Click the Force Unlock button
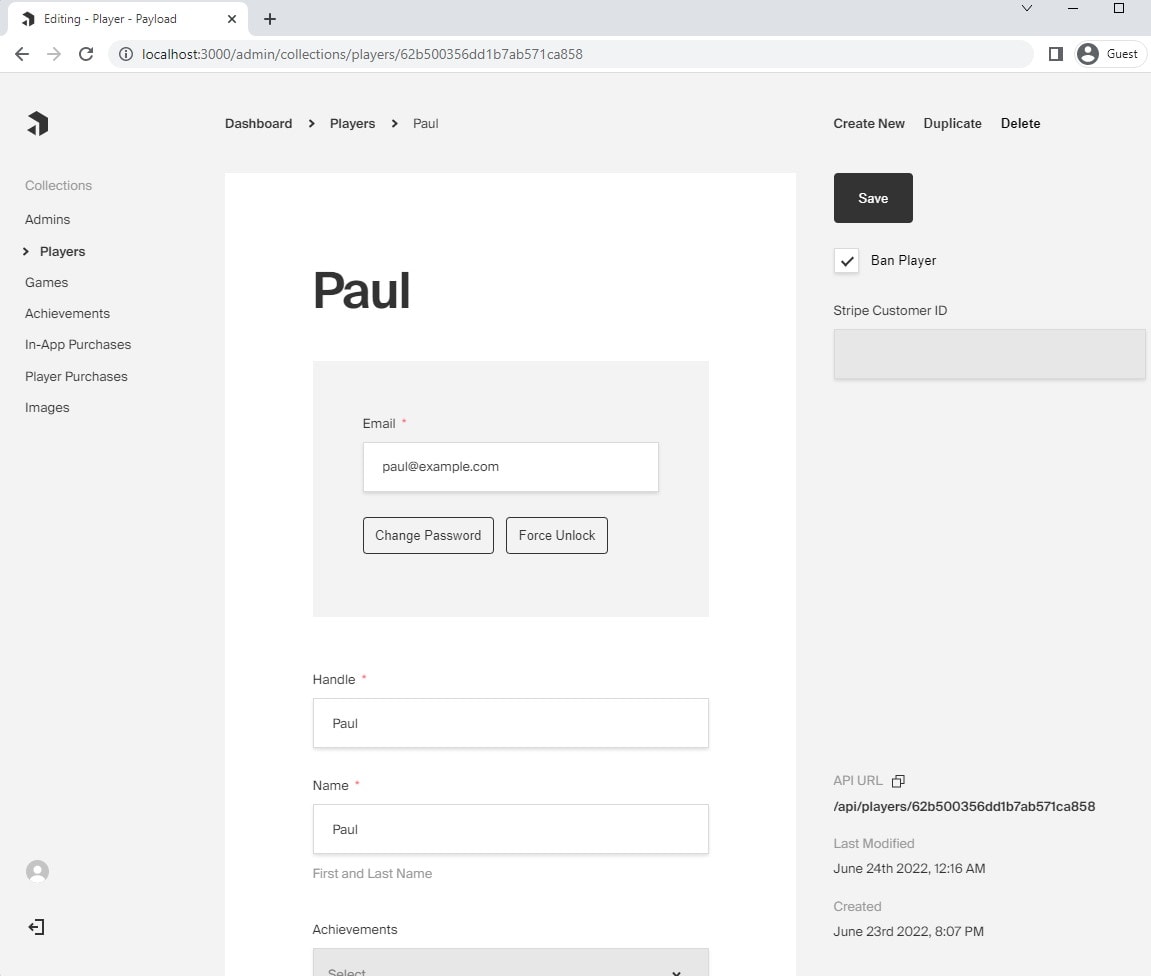The image size is (1151, 976). point(556,536)
